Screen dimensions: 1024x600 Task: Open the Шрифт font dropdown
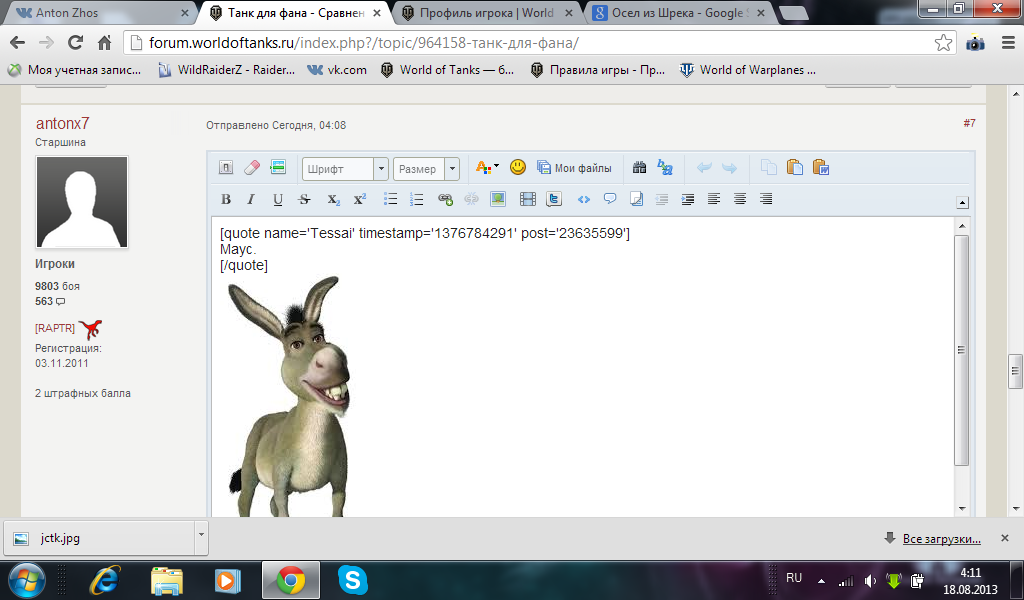coord(380,169)
